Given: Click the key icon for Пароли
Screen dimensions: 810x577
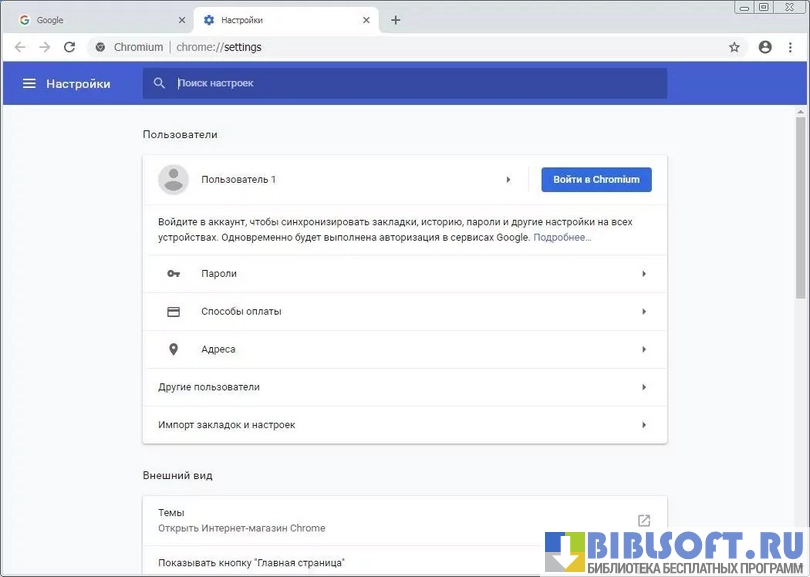Looking at the screenshot, I should click(x=173, y=274).
